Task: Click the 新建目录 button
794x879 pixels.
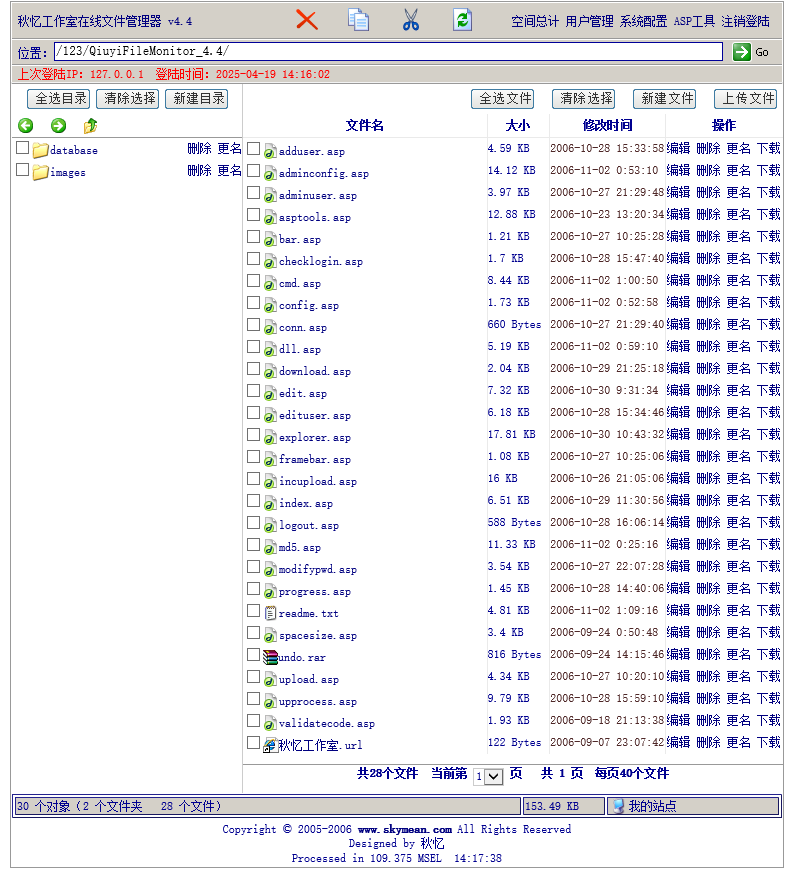Action: click(198, 99)
